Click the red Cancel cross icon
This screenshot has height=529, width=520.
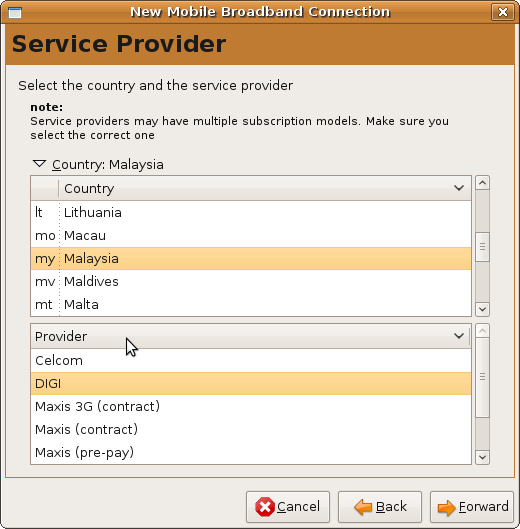pos(265,507)
